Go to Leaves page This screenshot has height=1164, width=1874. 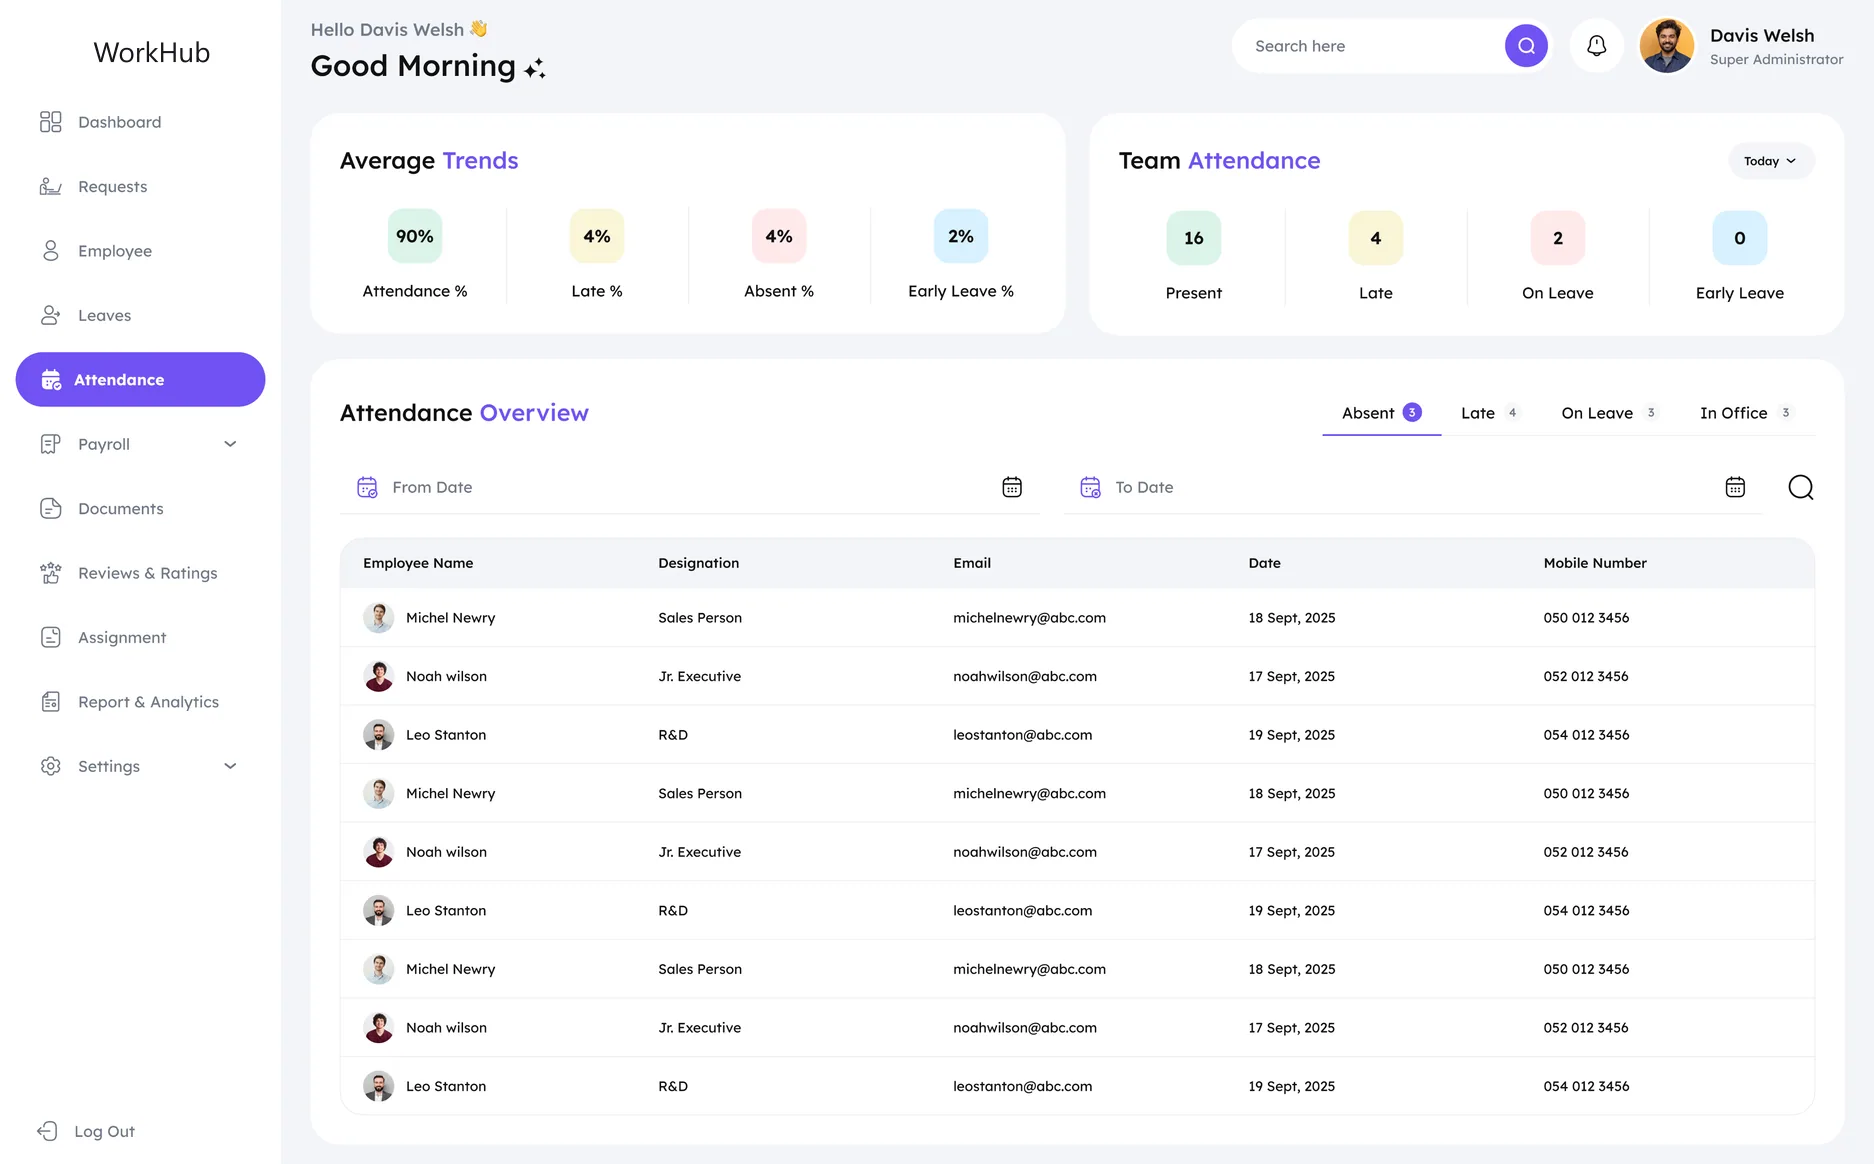click(x=140, y=315)
